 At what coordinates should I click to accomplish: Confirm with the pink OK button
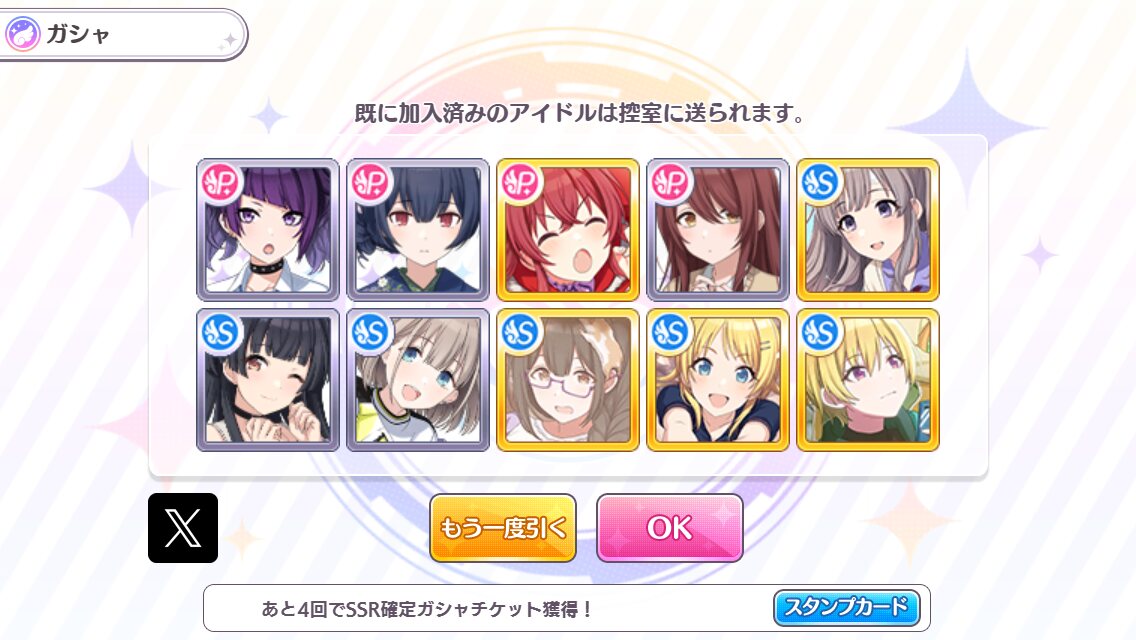[x=669, y=528]
